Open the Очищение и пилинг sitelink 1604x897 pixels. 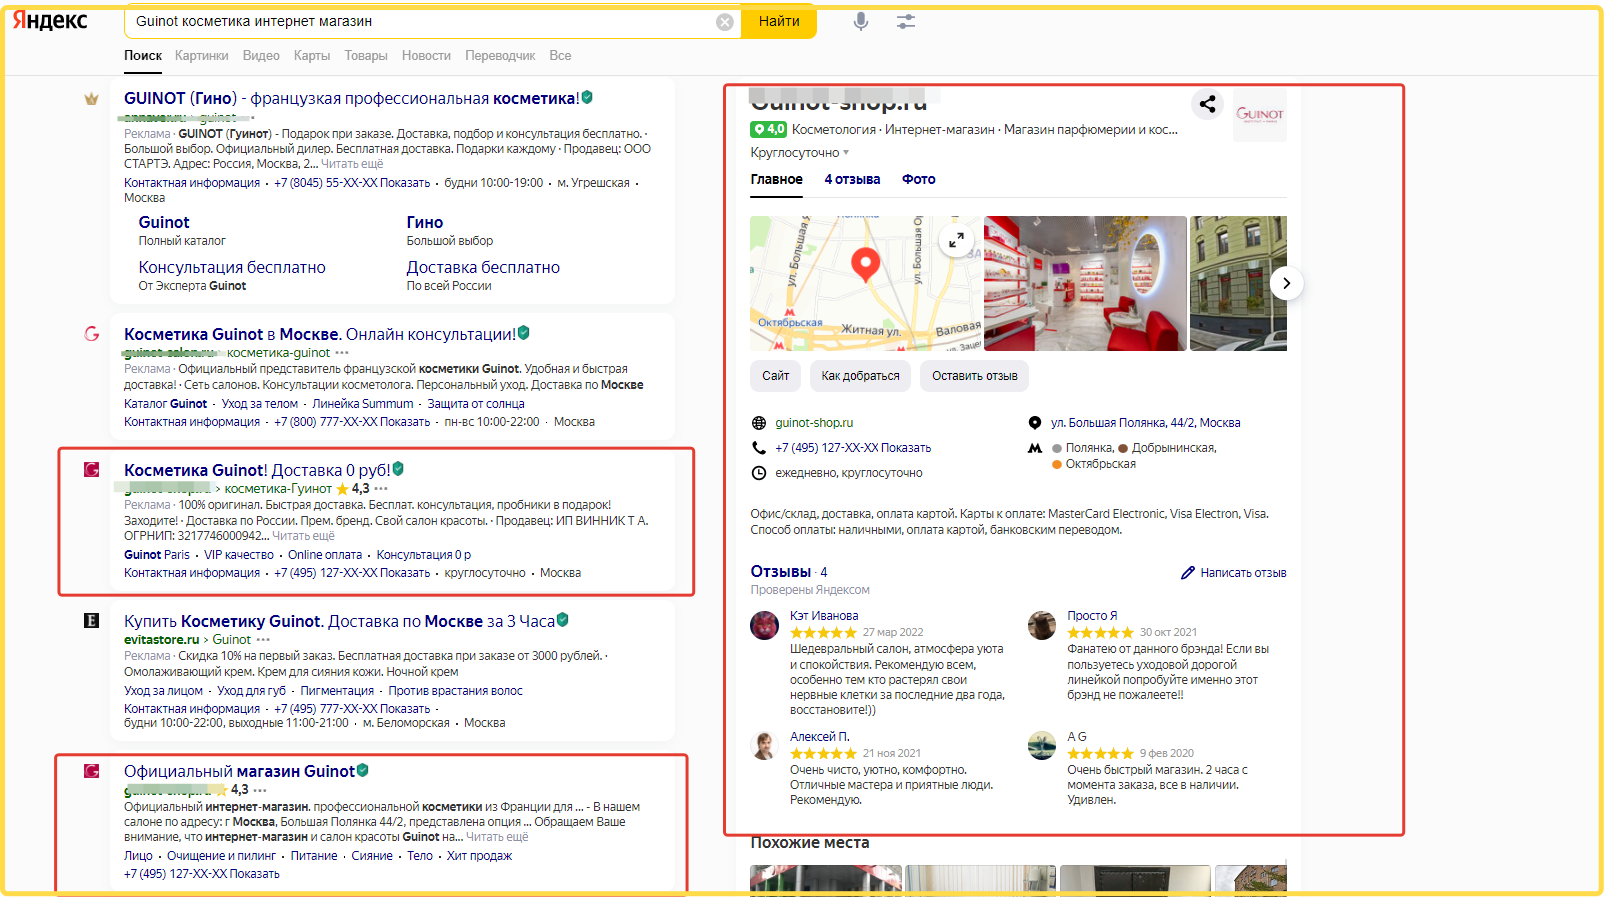pyautogui.click(x=221, y=856)
